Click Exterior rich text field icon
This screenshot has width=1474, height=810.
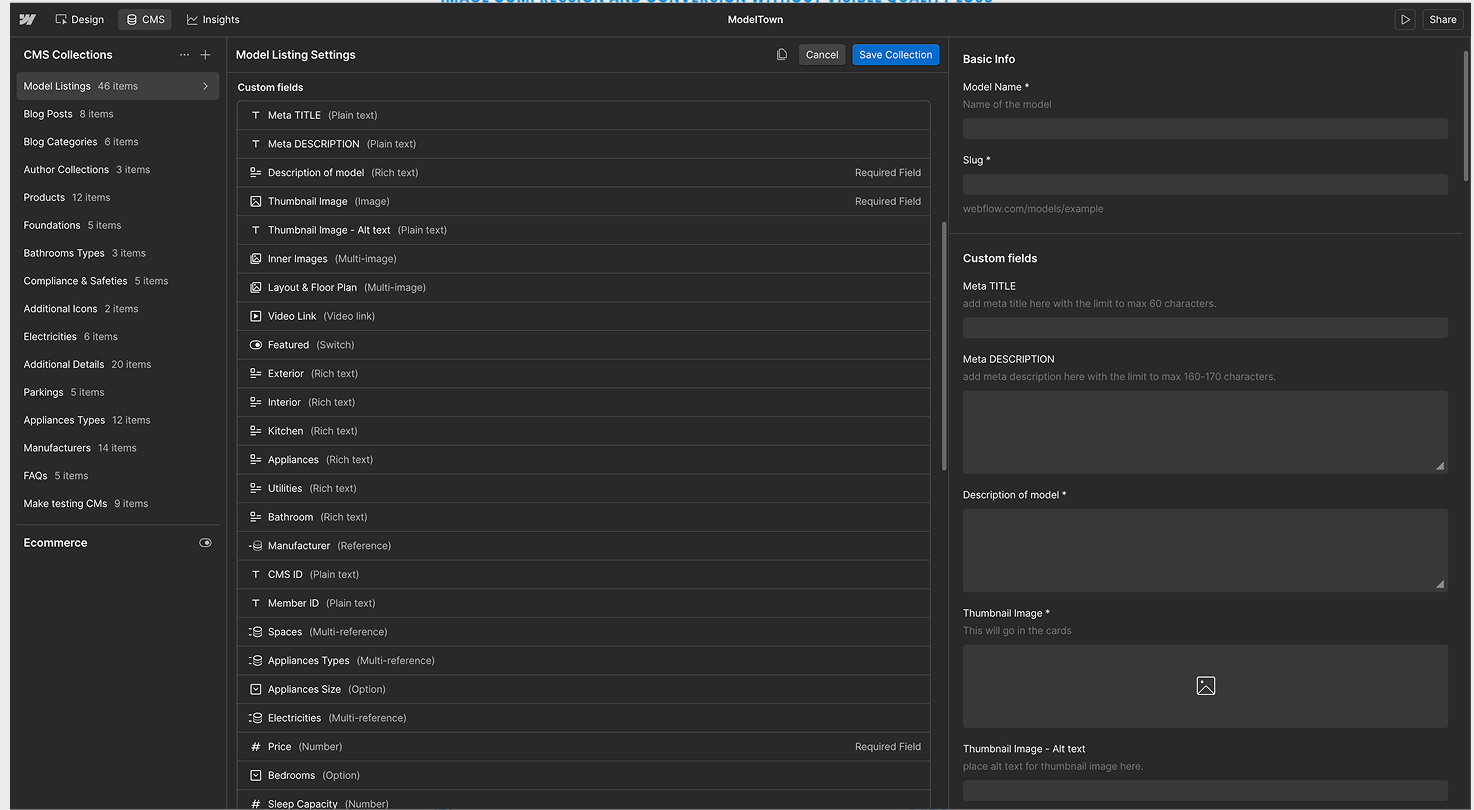[255, 374]
